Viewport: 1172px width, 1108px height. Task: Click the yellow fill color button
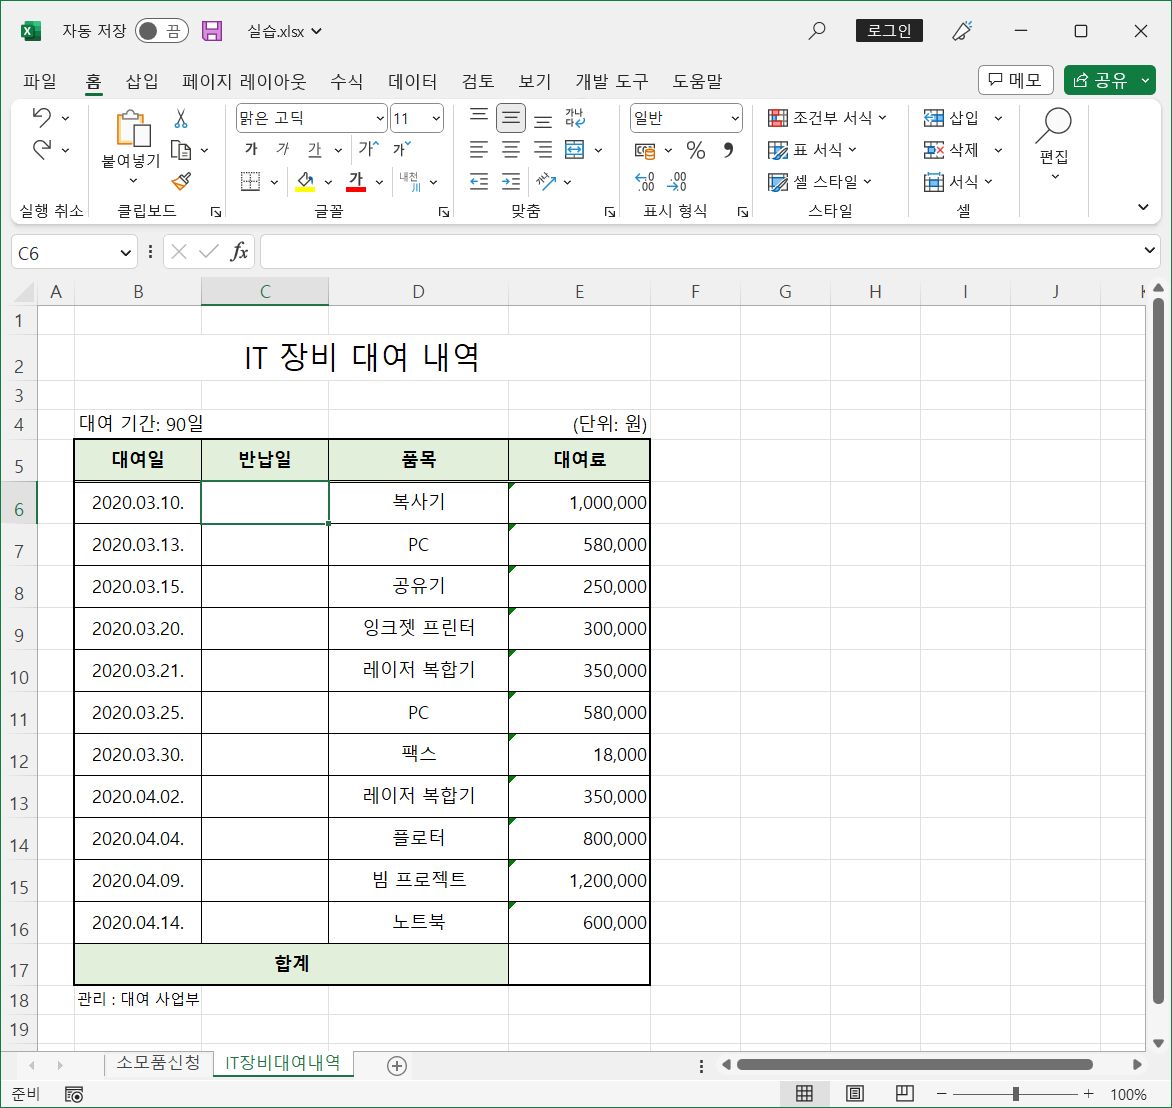(x=305, y=182)
